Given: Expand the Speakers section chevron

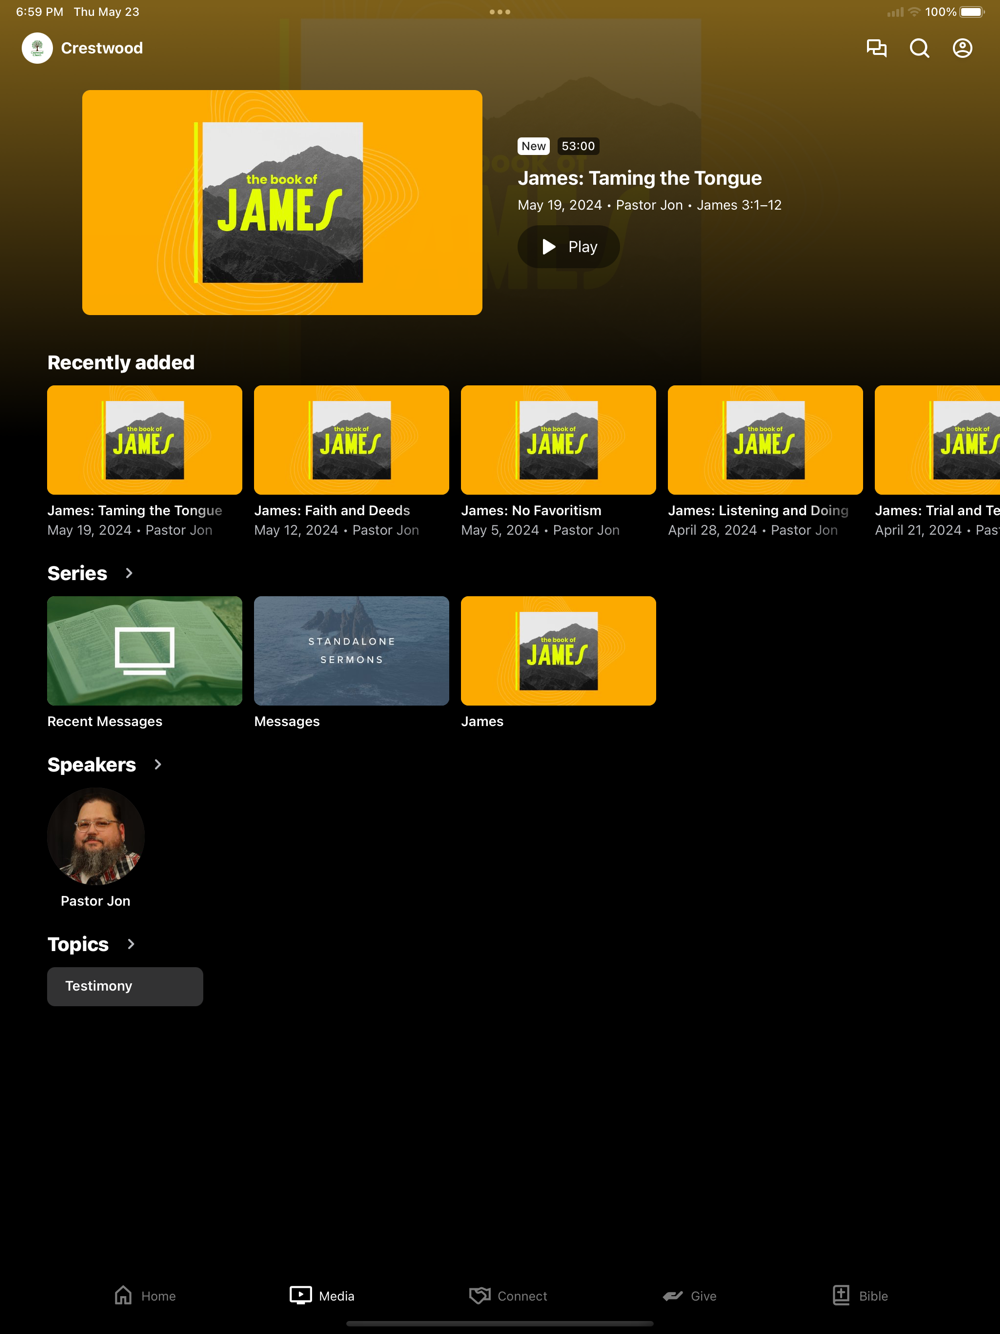Looking at the screenshot, I should 158,765.
